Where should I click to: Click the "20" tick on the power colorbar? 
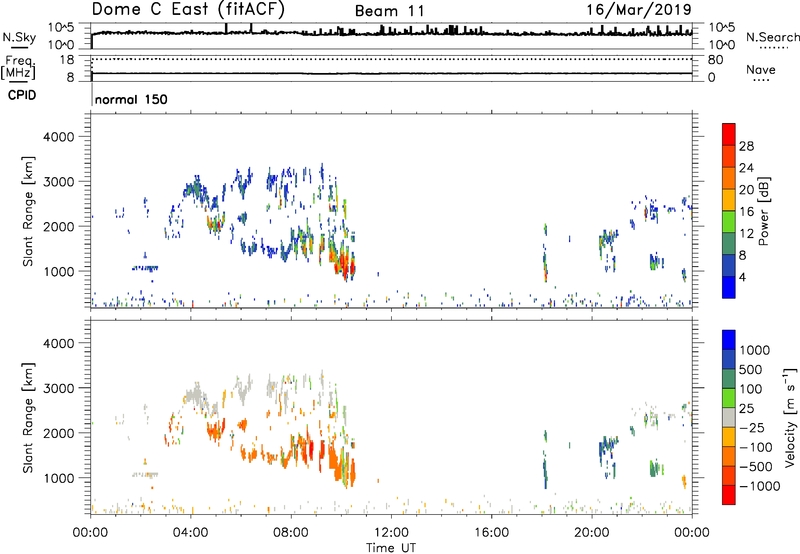coord(746,190)
